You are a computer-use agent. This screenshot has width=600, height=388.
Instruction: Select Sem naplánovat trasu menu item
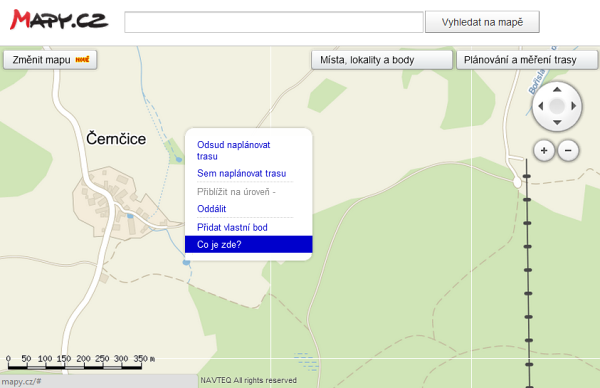241,173
